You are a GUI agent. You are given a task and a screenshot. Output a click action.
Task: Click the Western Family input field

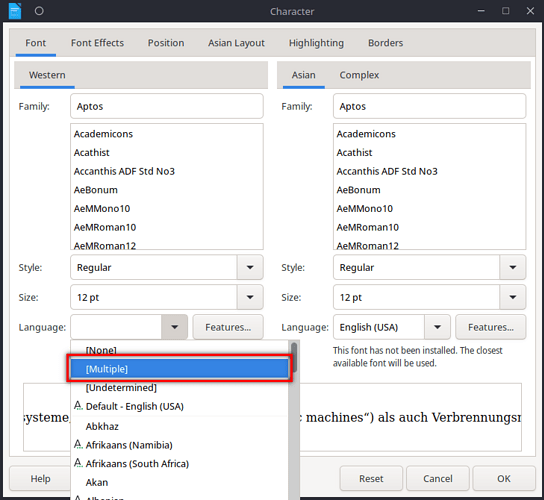[167, 106]
